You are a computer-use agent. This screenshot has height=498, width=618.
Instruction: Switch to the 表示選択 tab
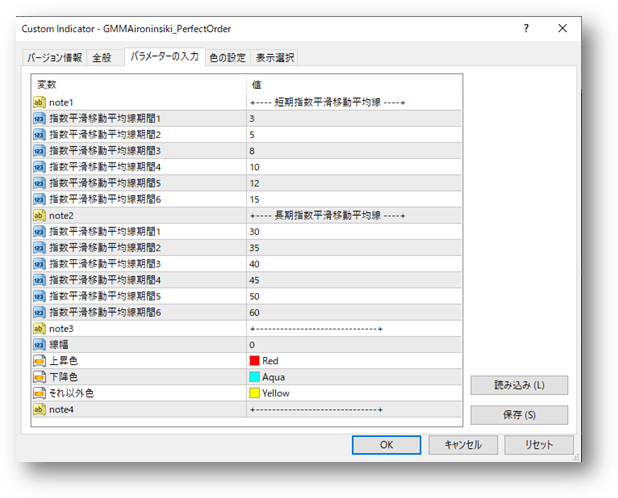click(x=275, y=58)
